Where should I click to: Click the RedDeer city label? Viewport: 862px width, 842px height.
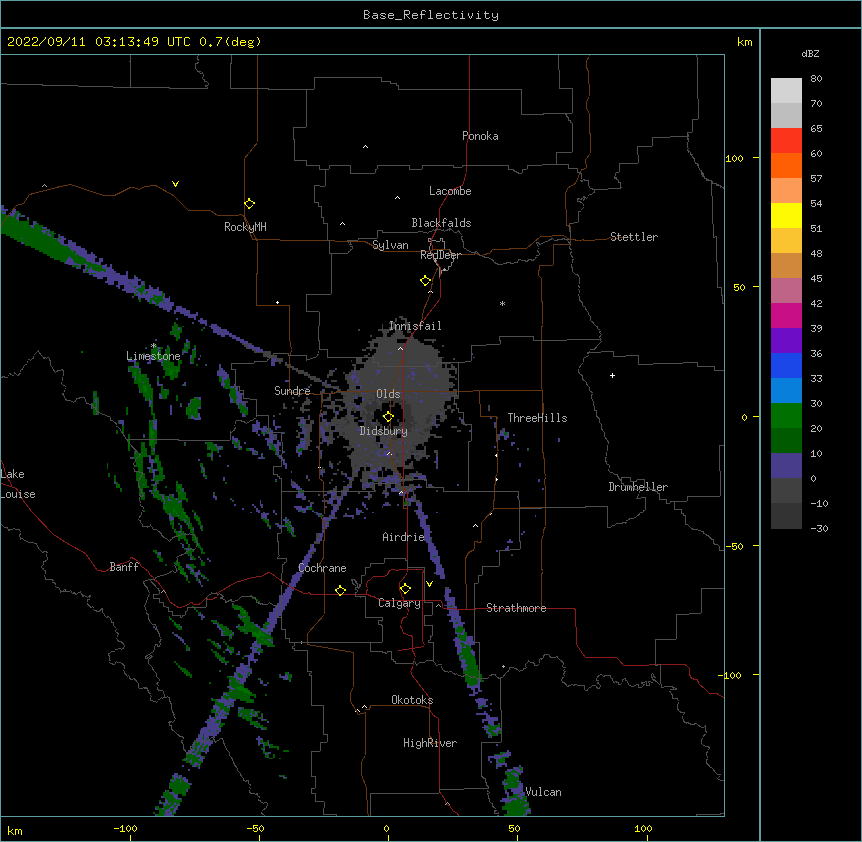pos(440,255)
